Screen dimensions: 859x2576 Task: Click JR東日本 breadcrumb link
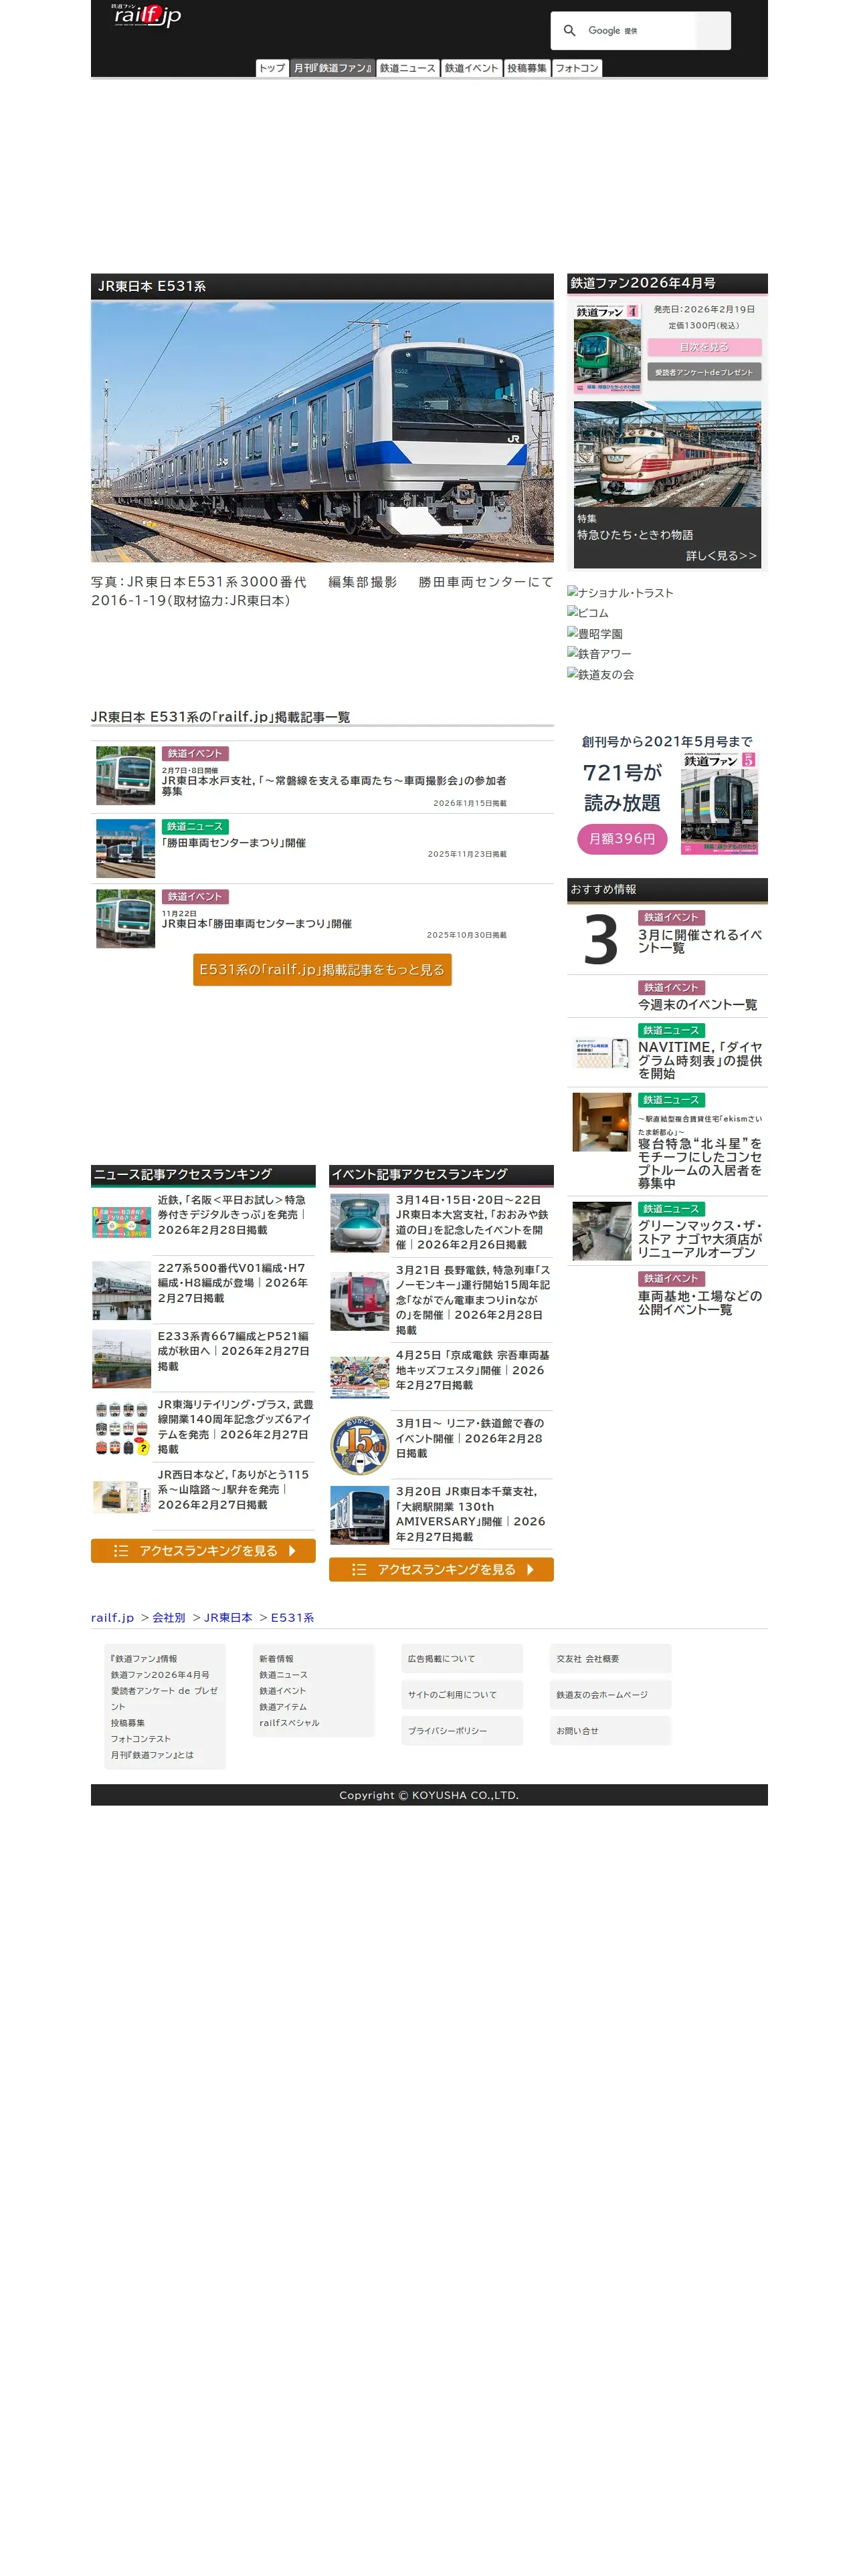[x=228, y=1617]
